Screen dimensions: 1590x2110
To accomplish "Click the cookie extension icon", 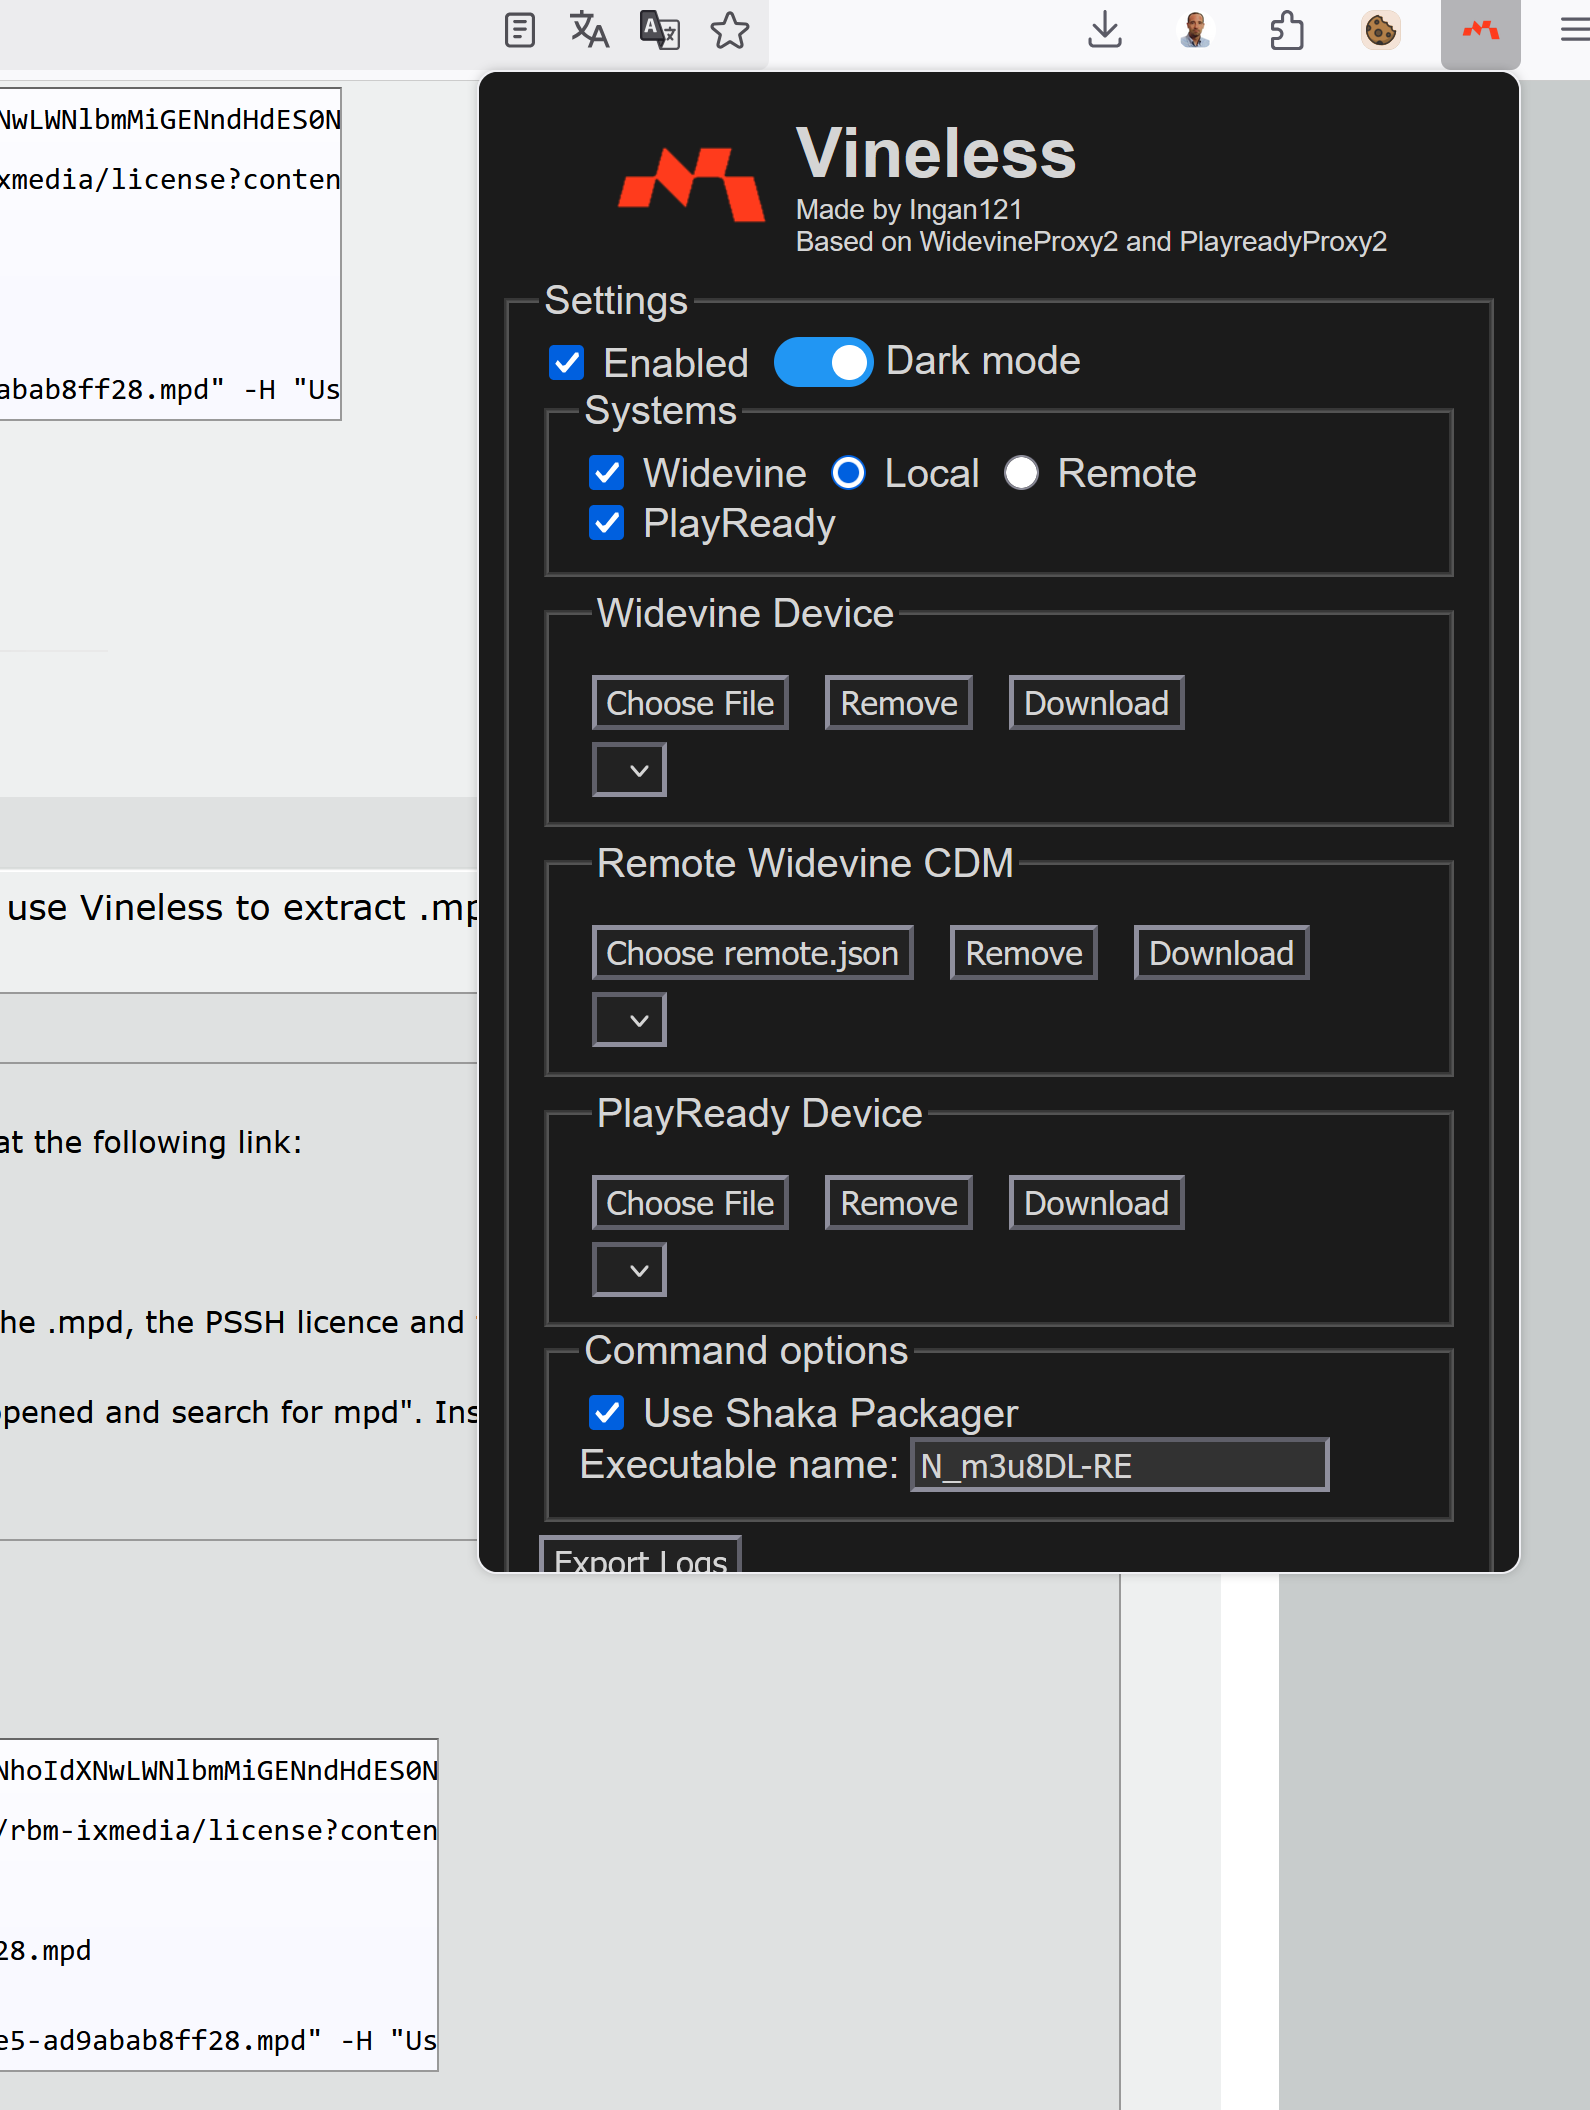I will [x=1381, y=31].
